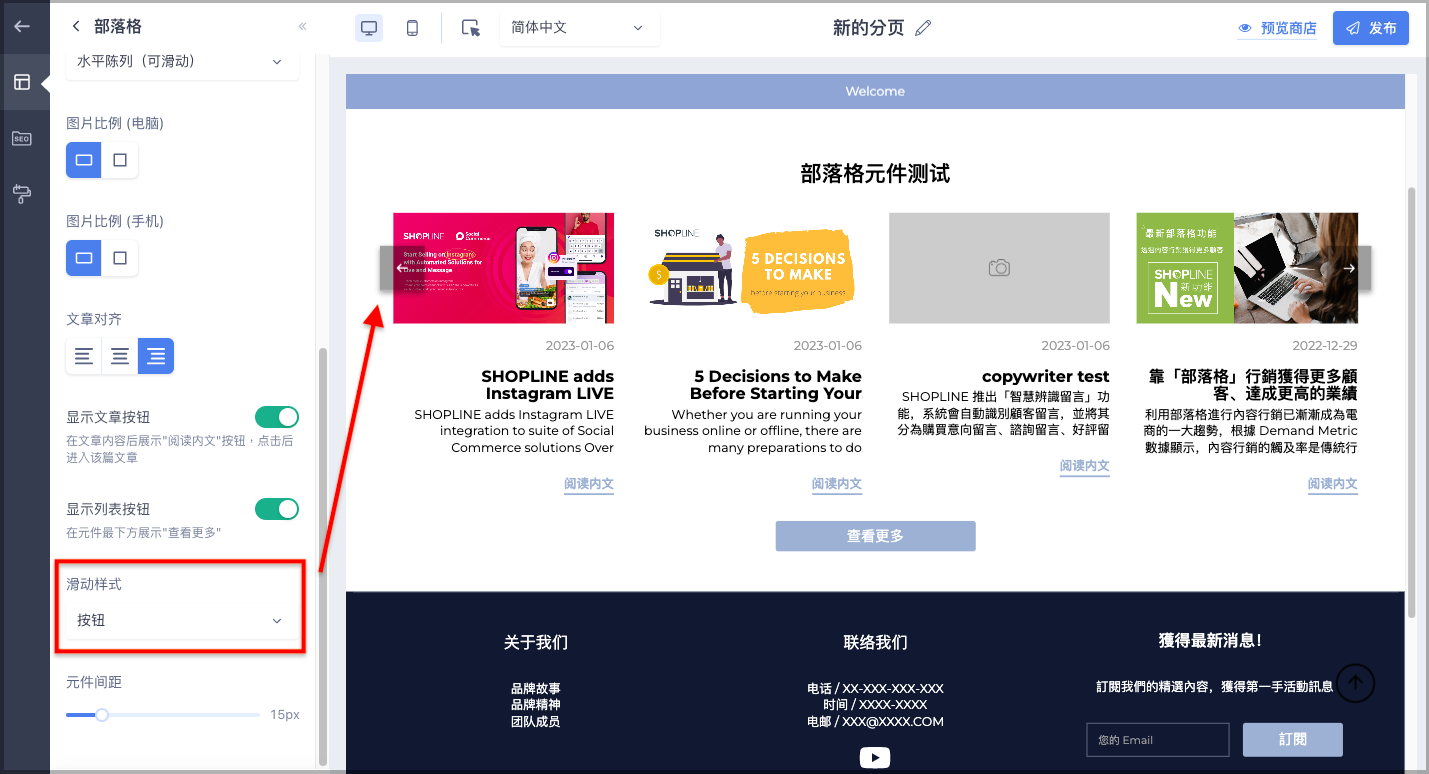Click the 品牌故事 footer link
The height and width of the screenshot is (774, 1429).
[x=536, y=689]
